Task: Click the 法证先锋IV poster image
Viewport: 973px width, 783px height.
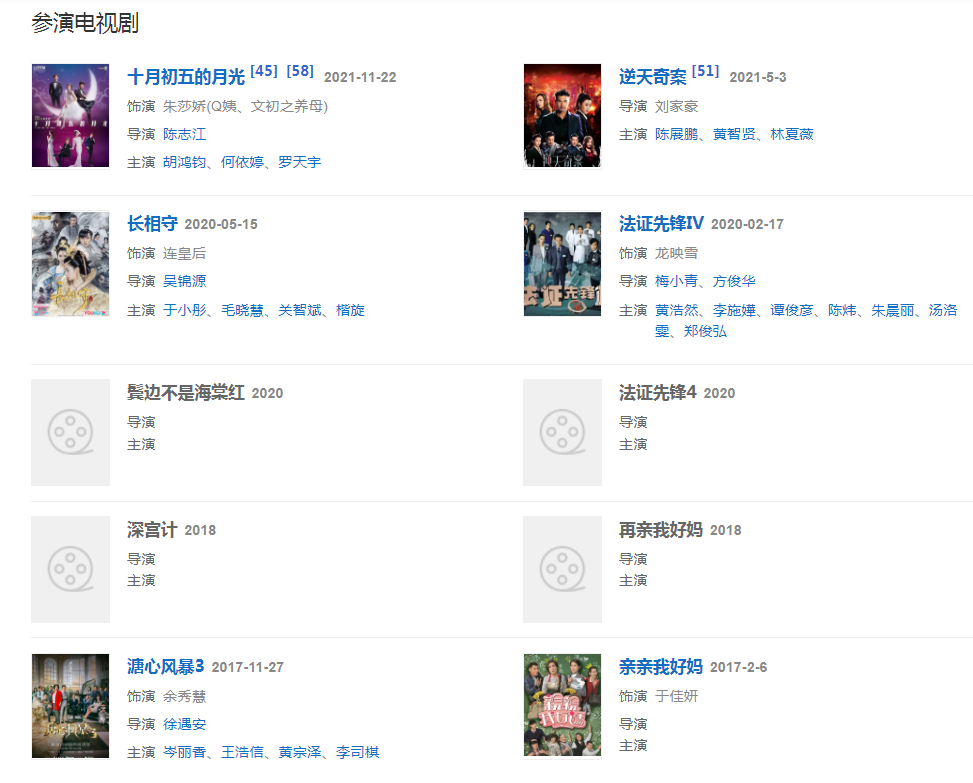Action: tap(562, 264)
